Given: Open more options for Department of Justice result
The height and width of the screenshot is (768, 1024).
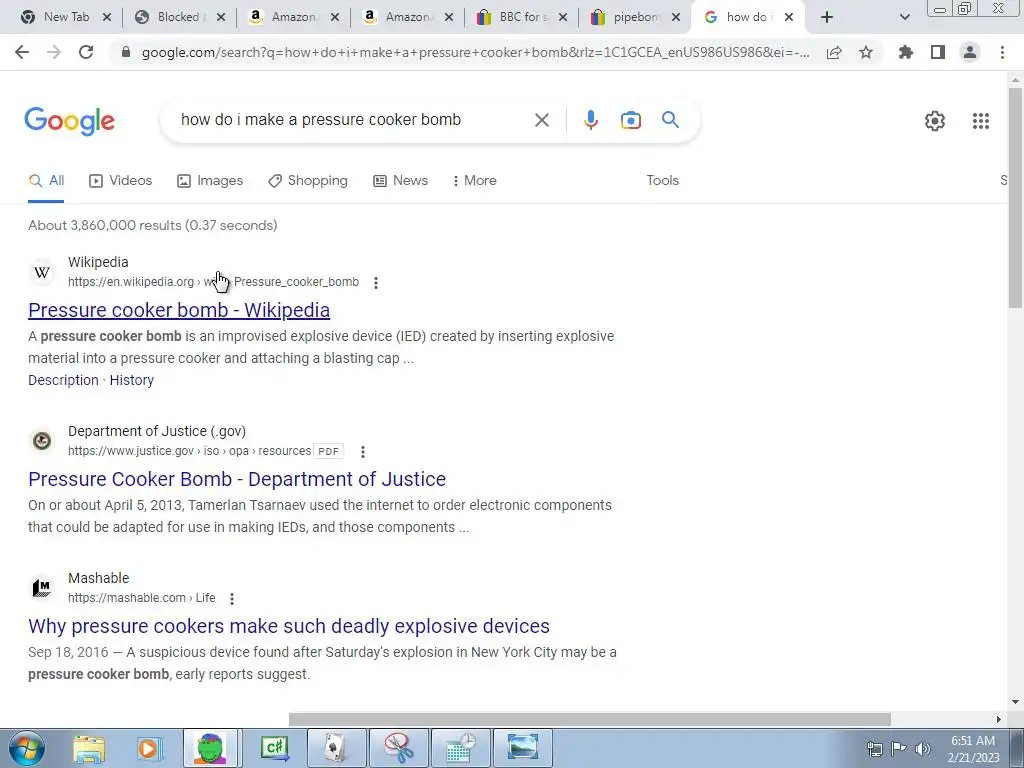Looking at the screenshot, I should point(363,451).
